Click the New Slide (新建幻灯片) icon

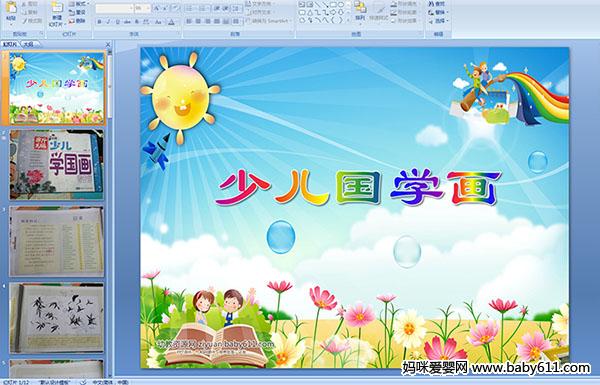pyautogui.click(x=57, y=7)
